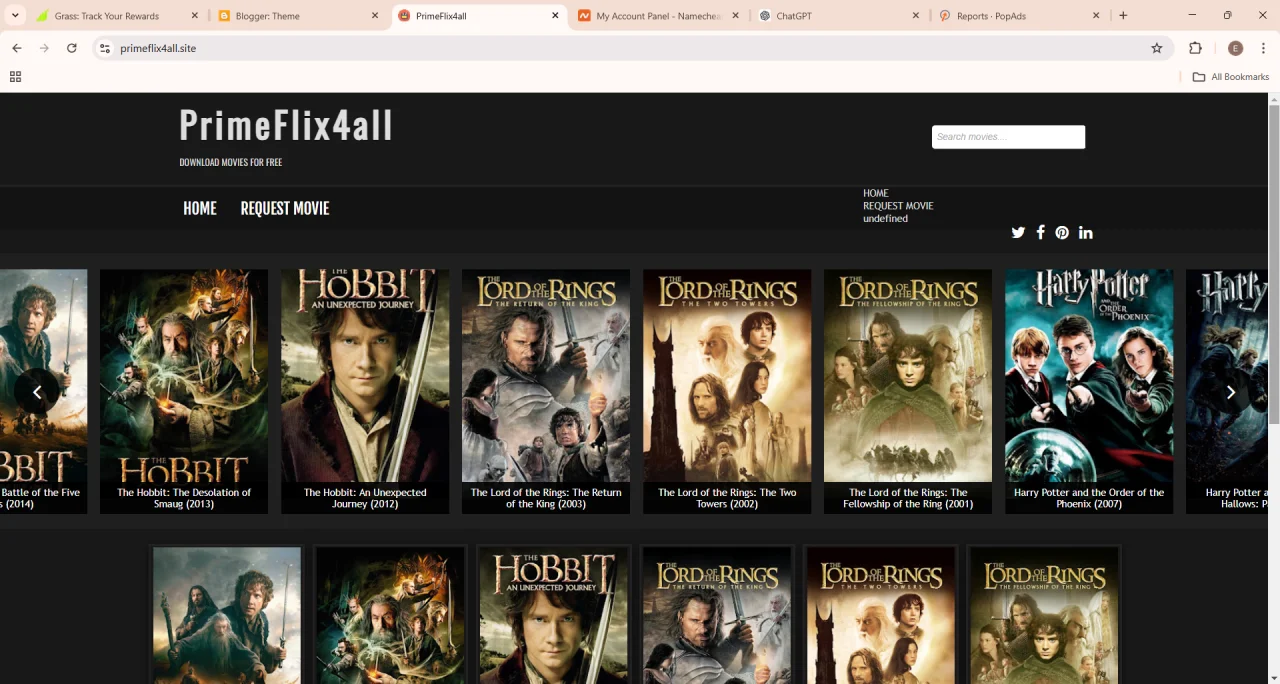Open the Facebook social icon
The image size is (1280, 684).
click(1040, 232)
